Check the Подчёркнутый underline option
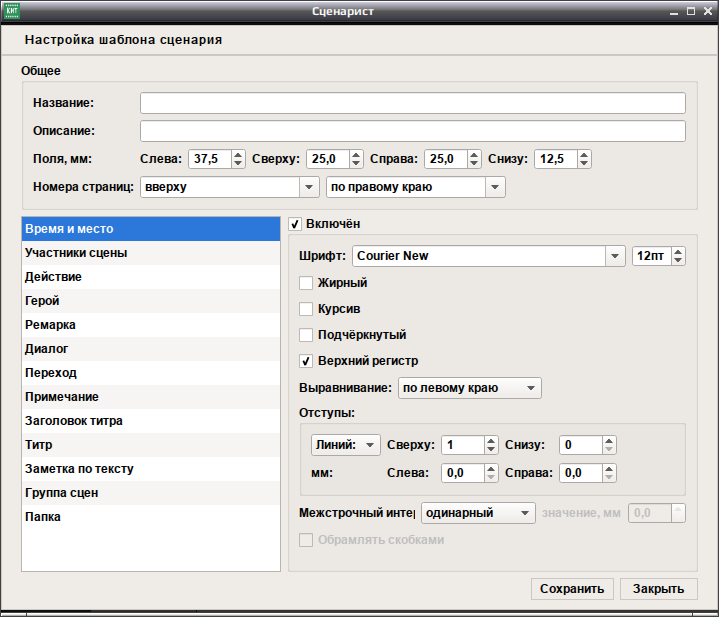 [306, 335]
